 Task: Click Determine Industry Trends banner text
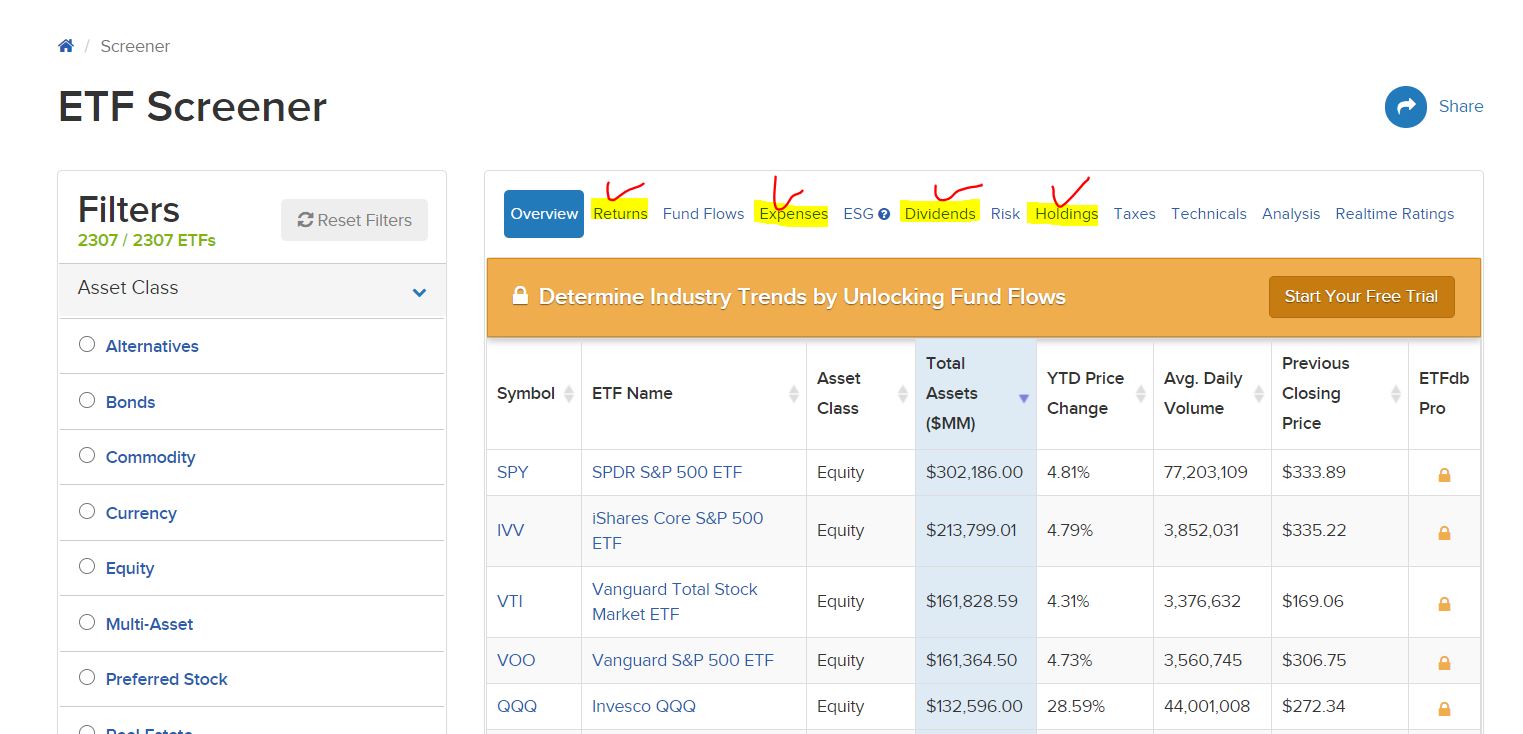tap(802, 297)
